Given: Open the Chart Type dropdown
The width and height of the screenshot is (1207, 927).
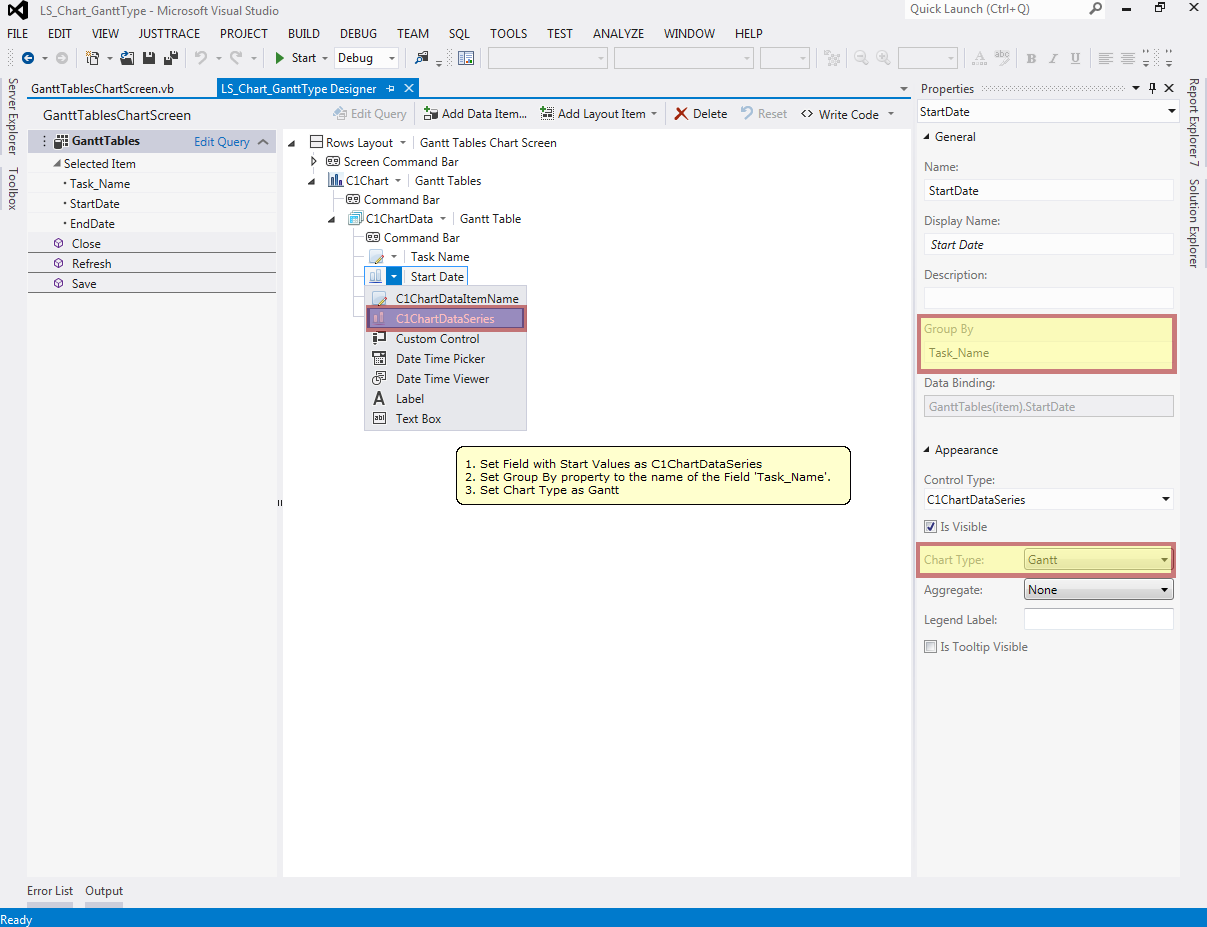Looking at the screenshot, I should pos(1165,560).
